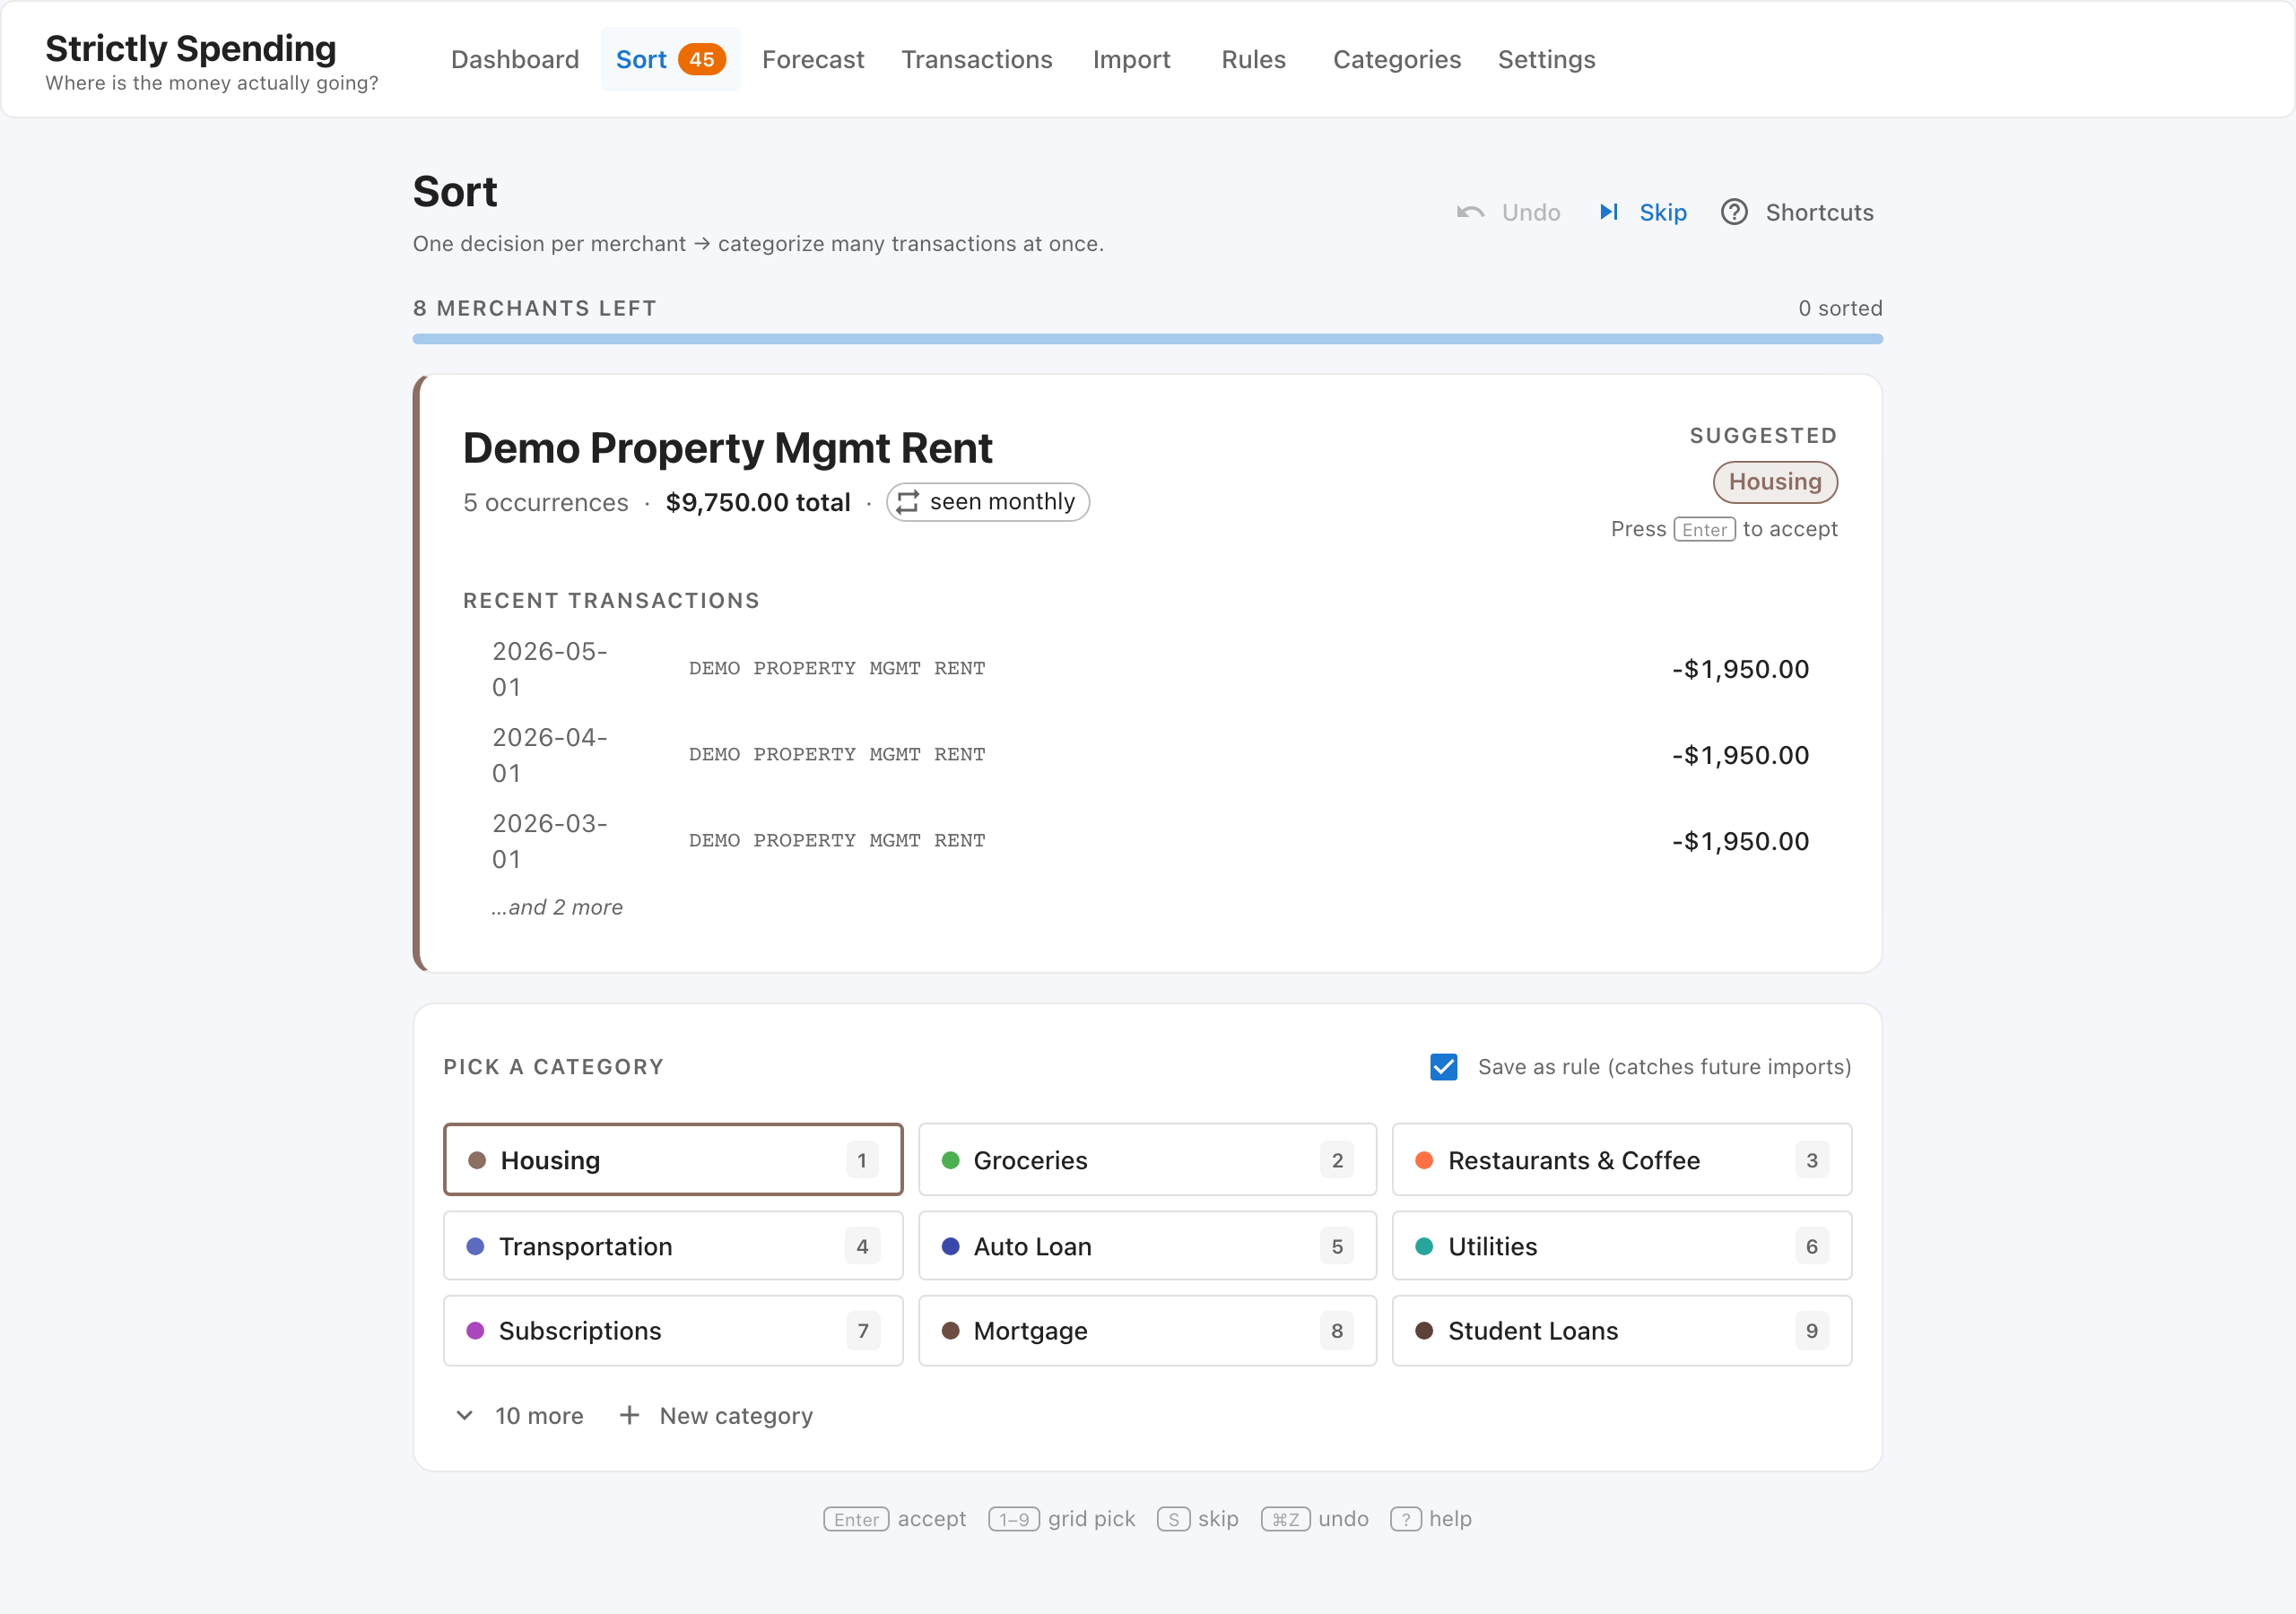Choose the Restaurants & Coffee category
The image size is (2296, 1614).
click(1622, 1160)
